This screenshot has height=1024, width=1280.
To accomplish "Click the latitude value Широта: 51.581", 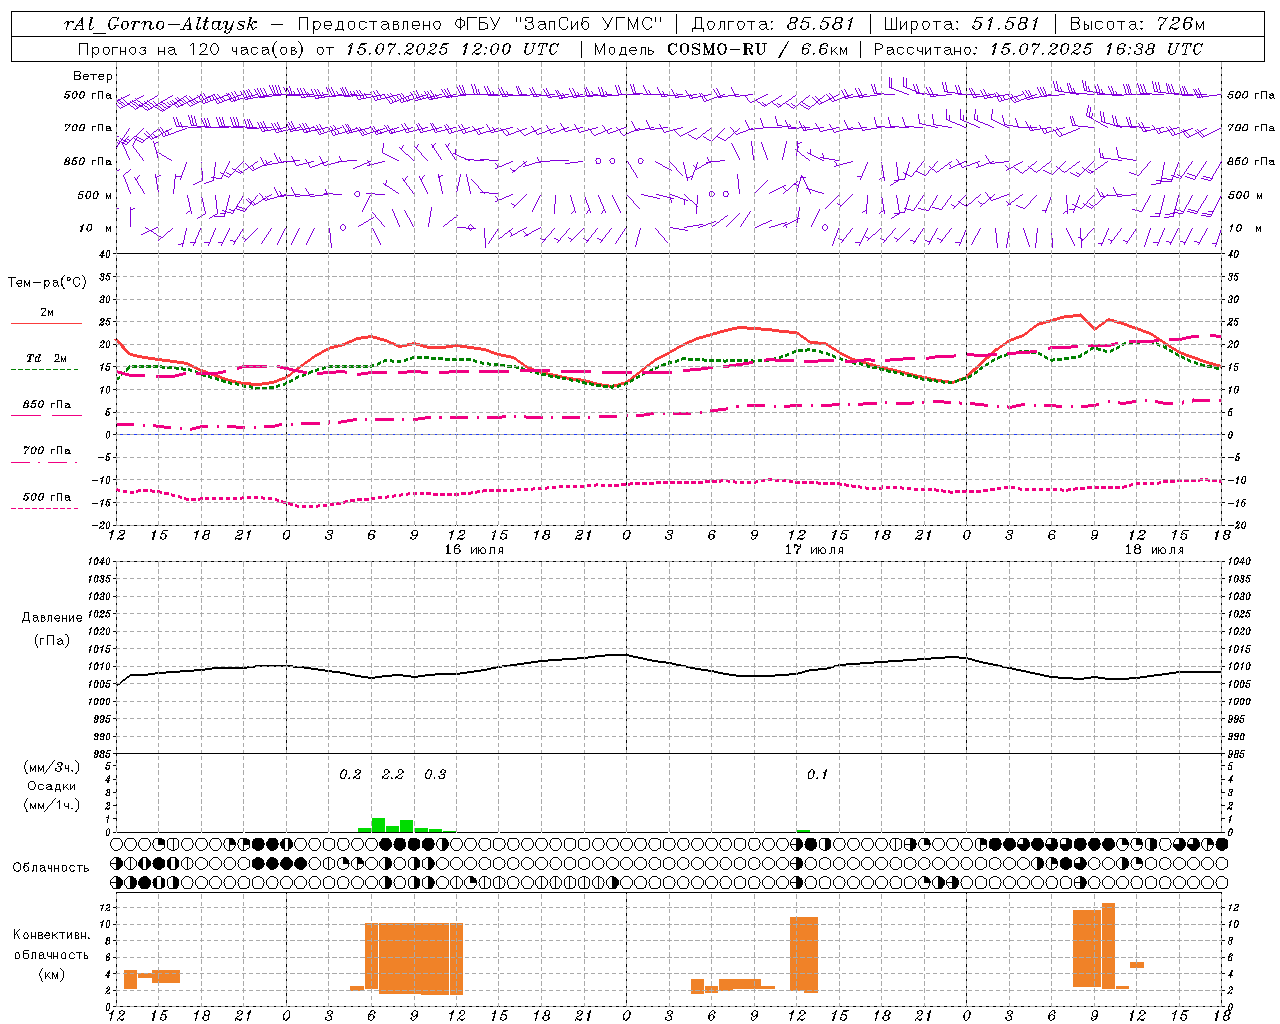I will coord(962,24).
